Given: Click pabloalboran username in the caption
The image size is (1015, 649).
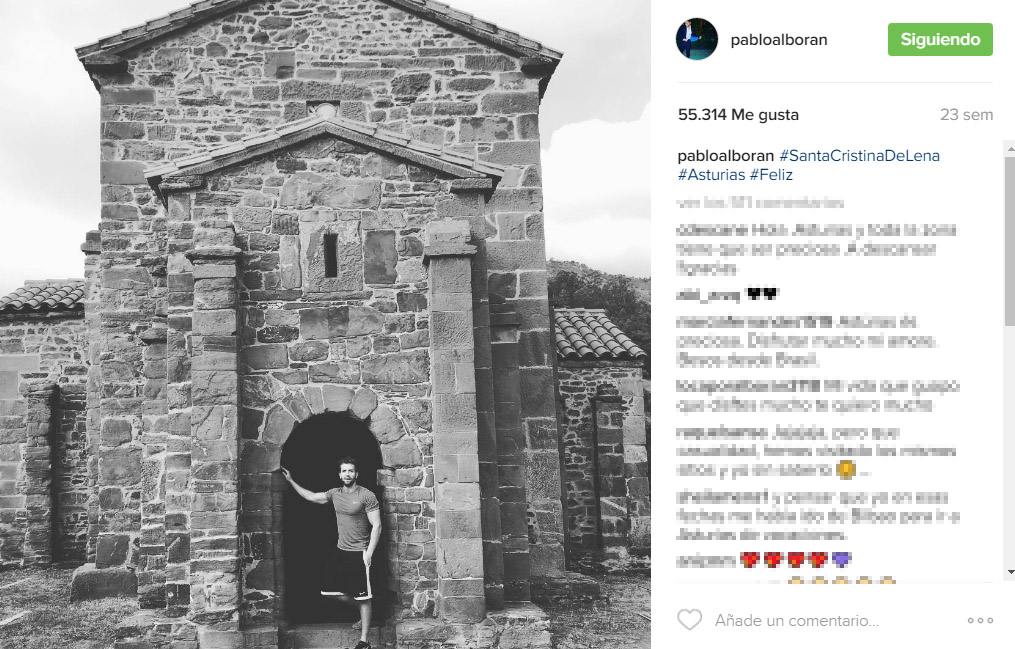Looking at the screenshot, I should tap(726, 155).
